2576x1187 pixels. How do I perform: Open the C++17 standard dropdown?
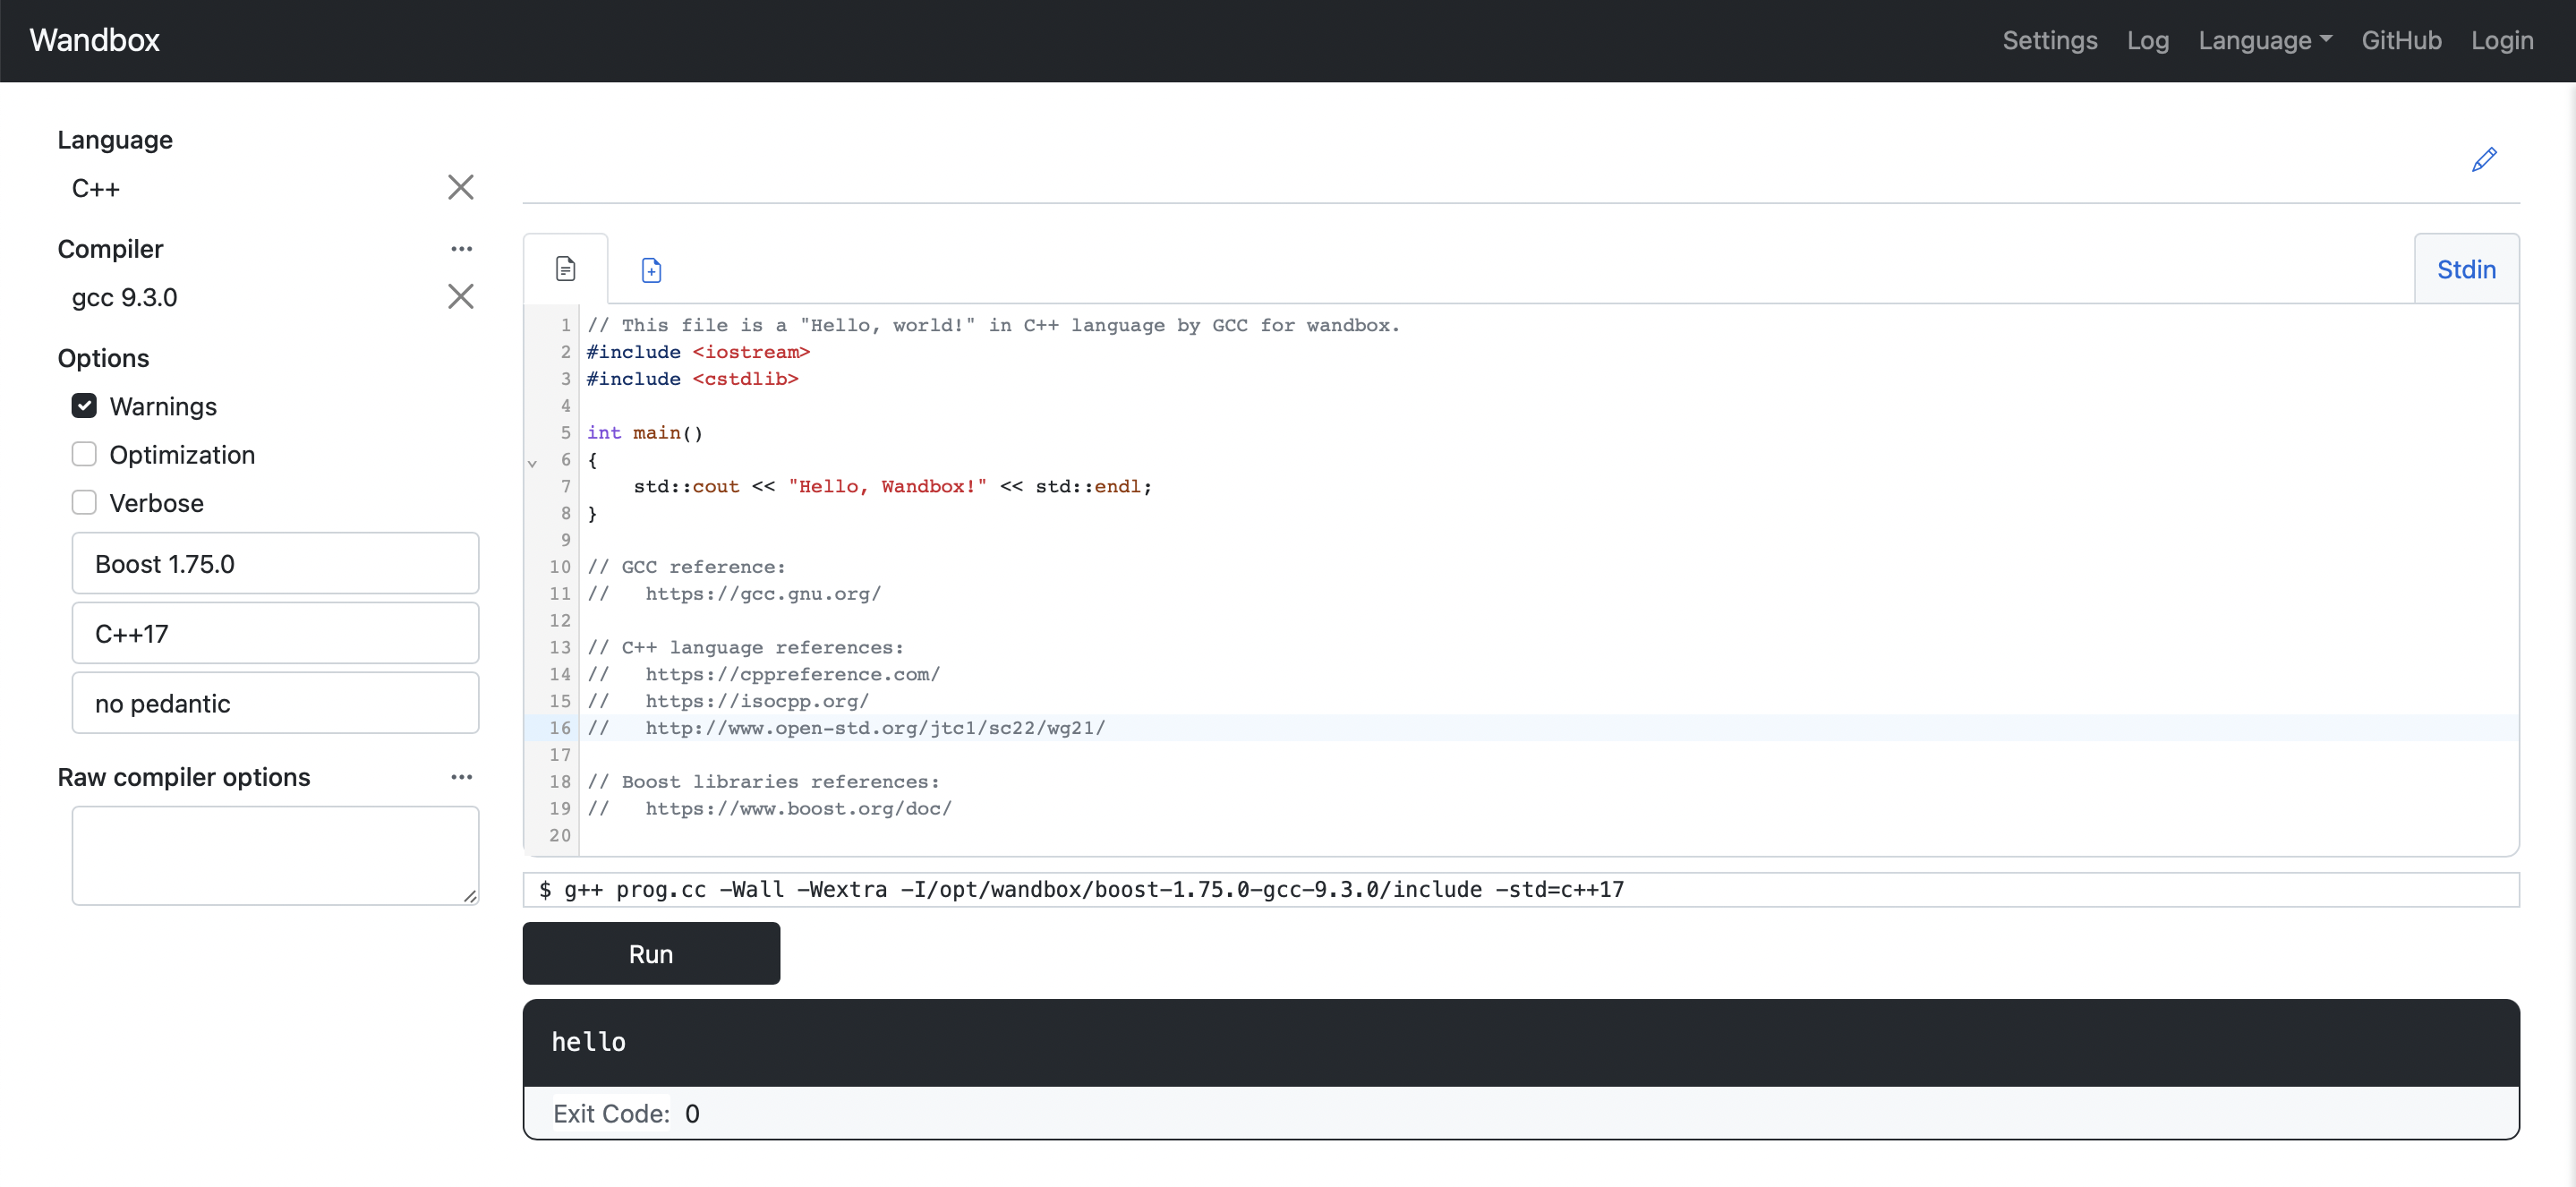click(275, 633)
